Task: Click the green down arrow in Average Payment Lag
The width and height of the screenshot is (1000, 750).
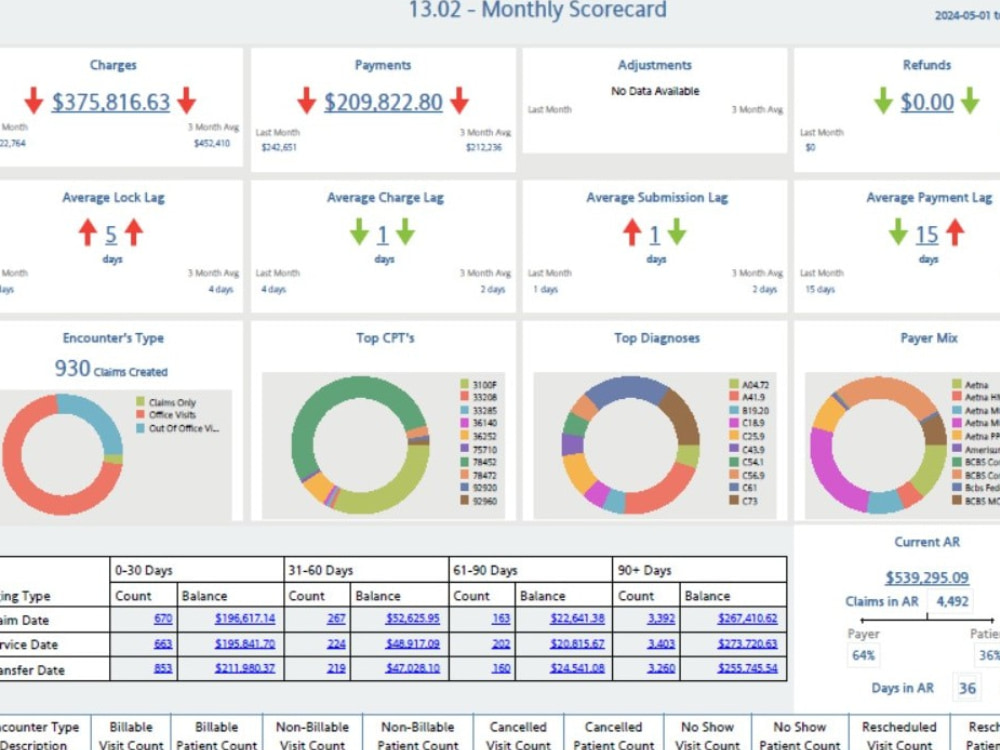Action: (898, 233)
